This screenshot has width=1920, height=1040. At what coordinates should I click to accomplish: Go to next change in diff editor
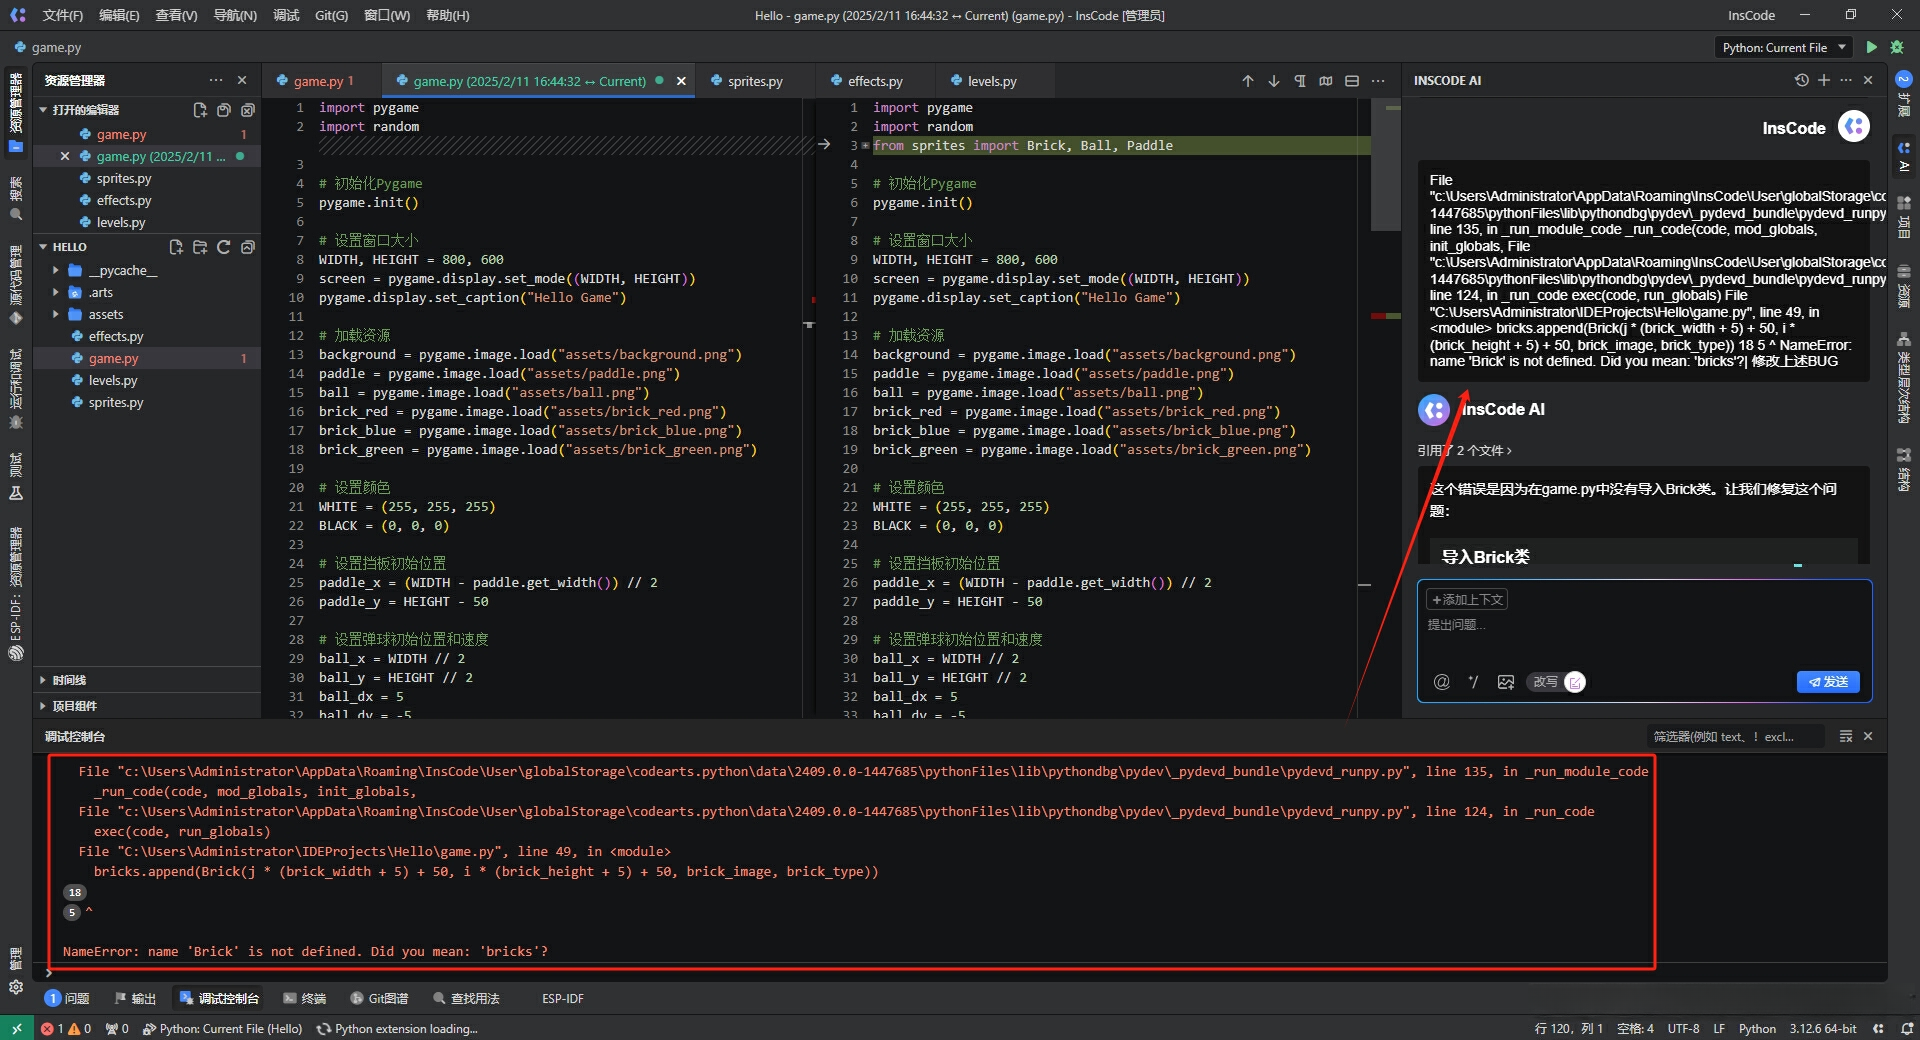1273,81
